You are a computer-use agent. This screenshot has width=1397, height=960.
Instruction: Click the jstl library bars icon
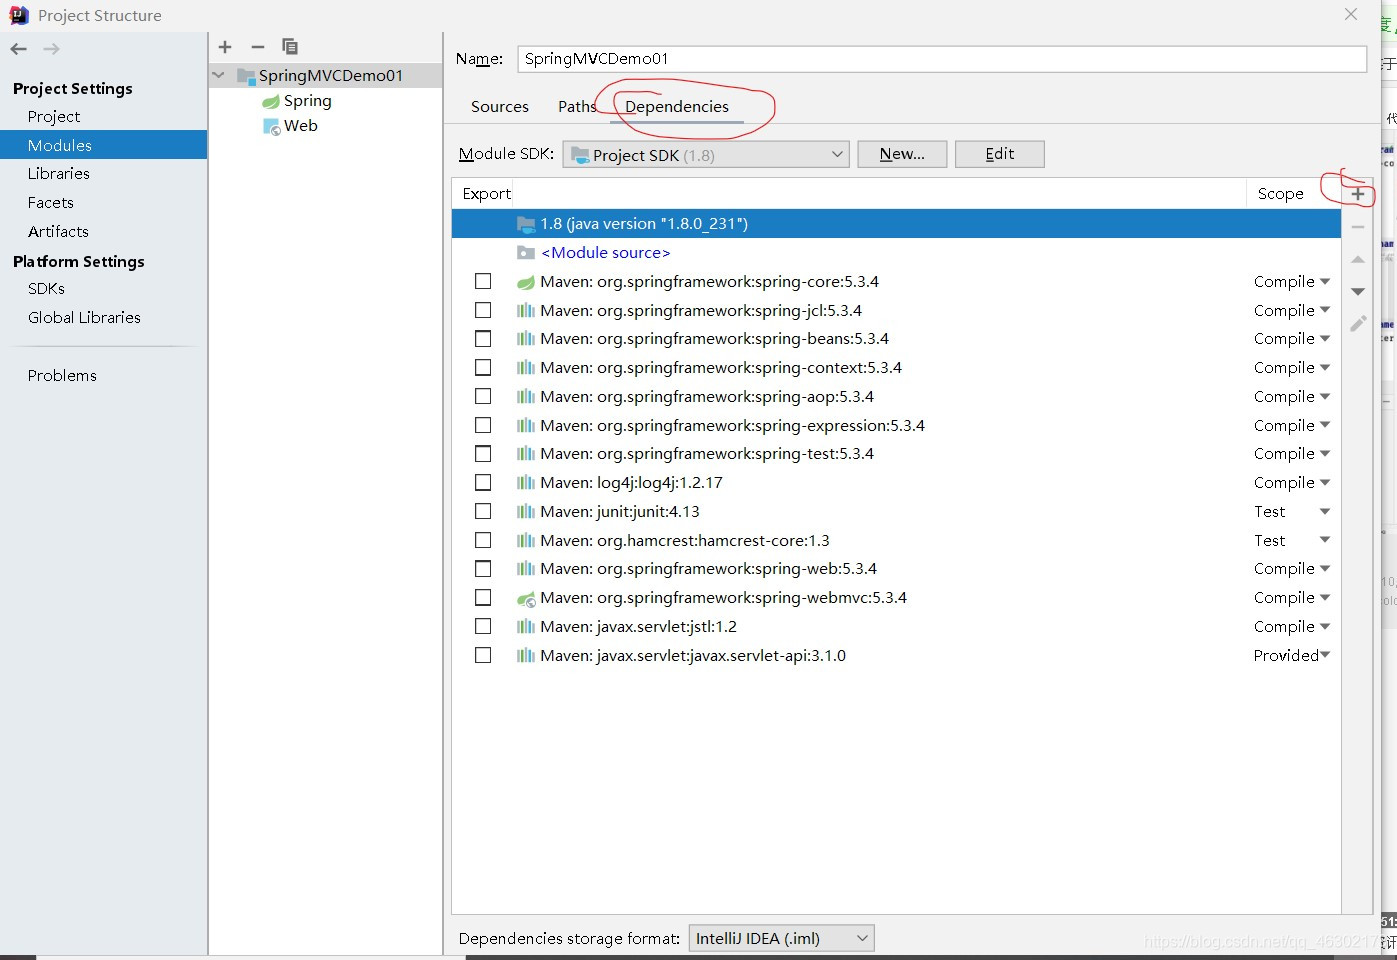(x=526, y=627)
